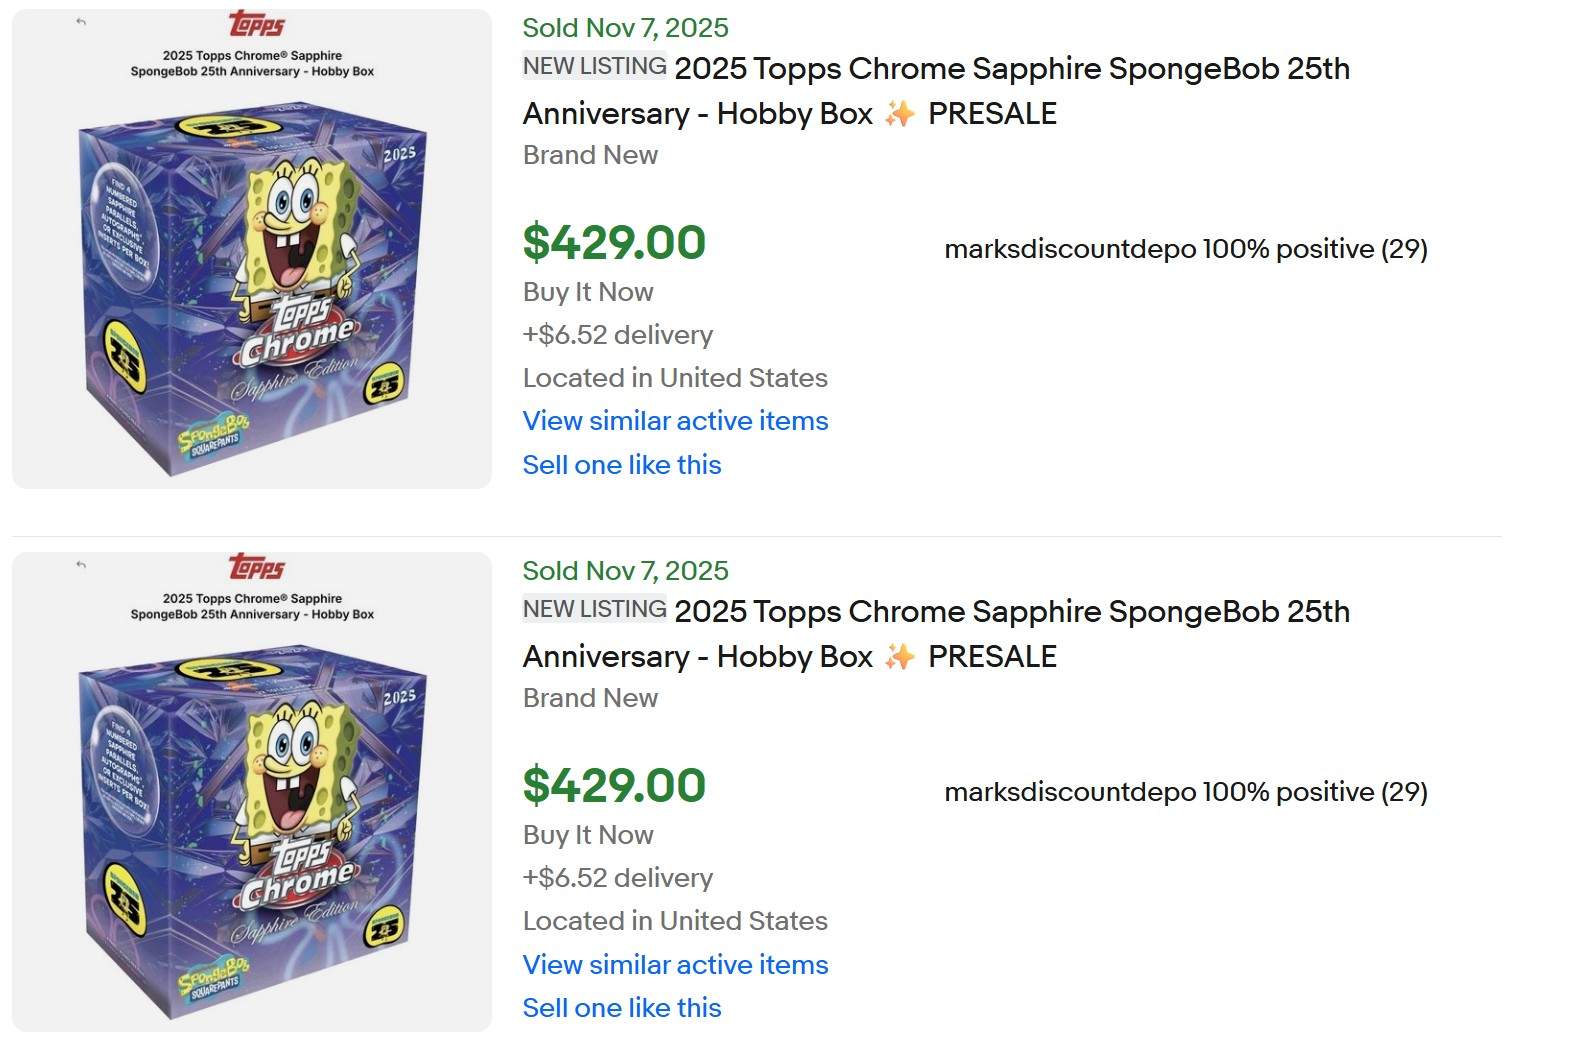Open the first 2025 Topps Chrome Sapphire listing title
This screenshot has height=1049, width=1574.
[x=1010, y=69]
